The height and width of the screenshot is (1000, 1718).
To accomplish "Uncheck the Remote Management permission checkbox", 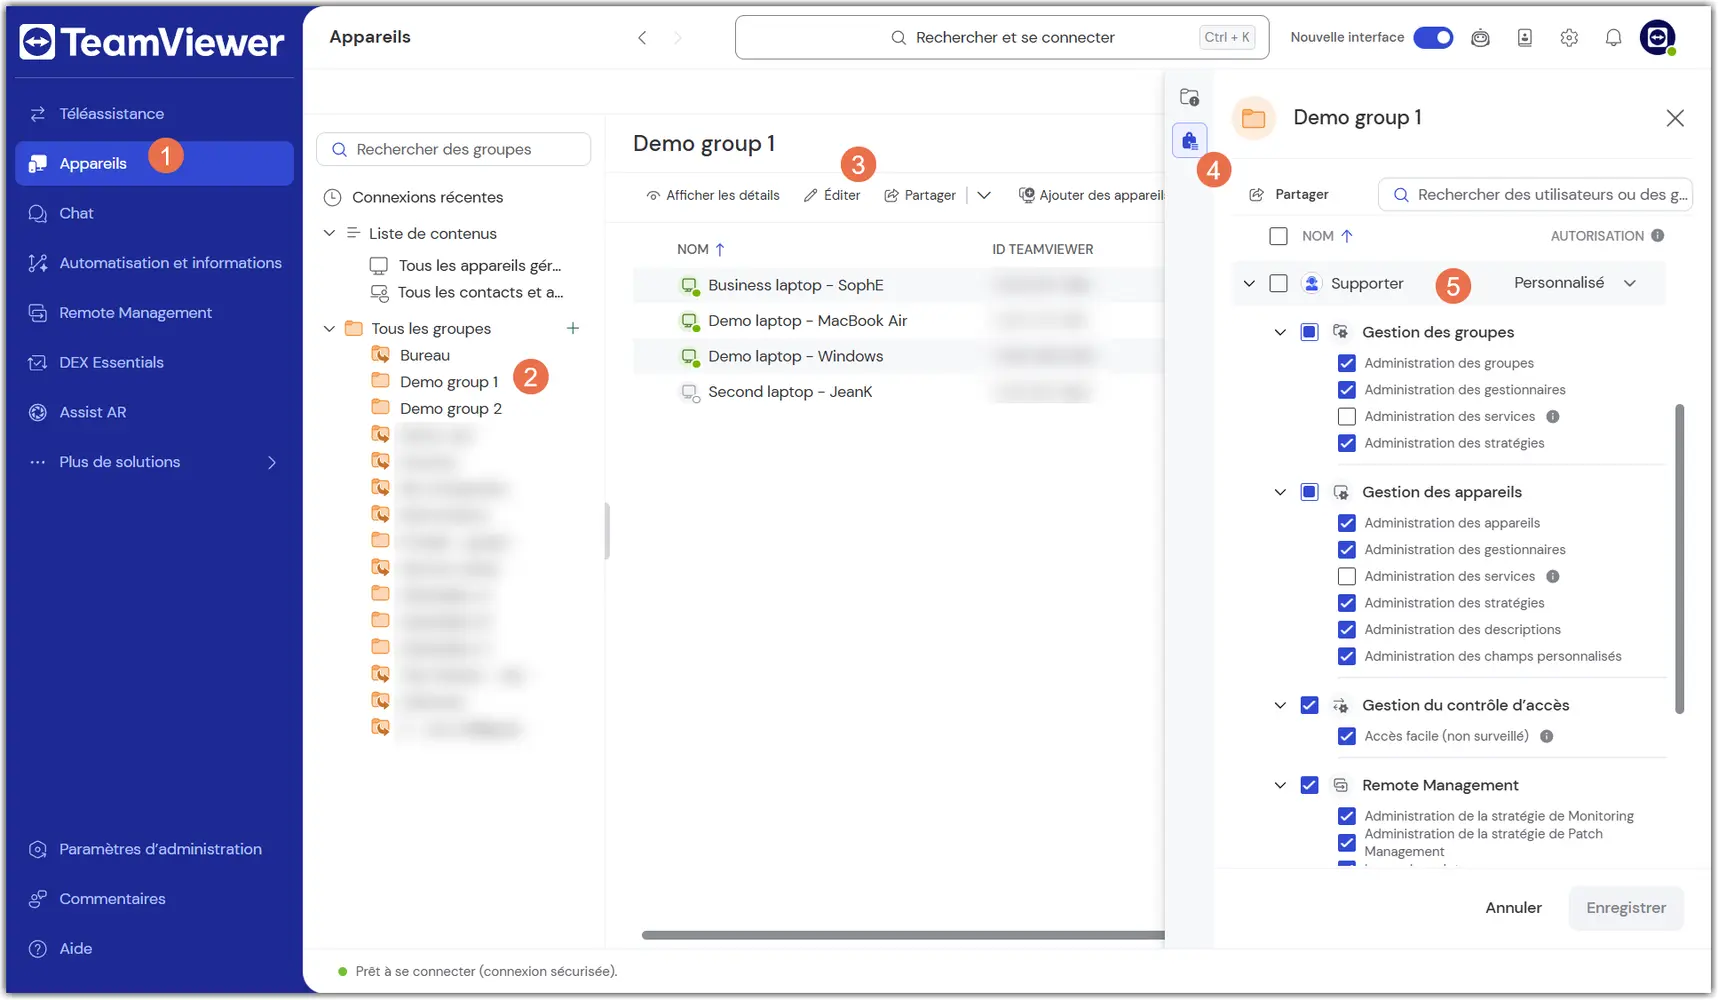I will click(x=1309, y=786).
